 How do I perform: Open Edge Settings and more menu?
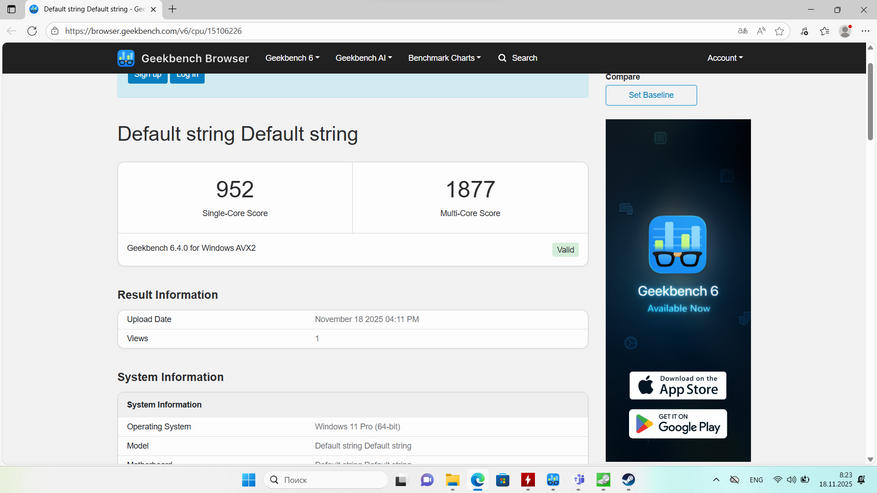click(865, 31)
